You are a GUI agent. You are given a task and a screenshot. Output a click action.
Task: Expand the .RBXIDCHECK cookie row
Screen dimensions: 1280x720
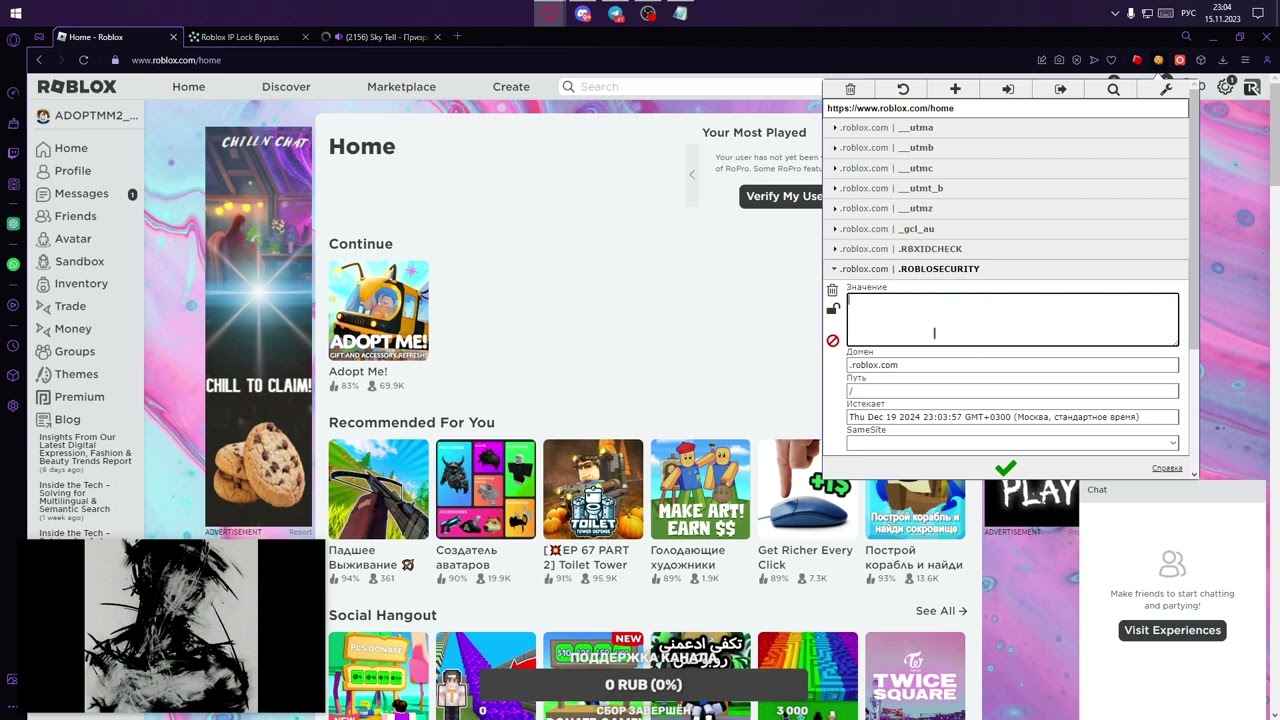point(1005,249)
